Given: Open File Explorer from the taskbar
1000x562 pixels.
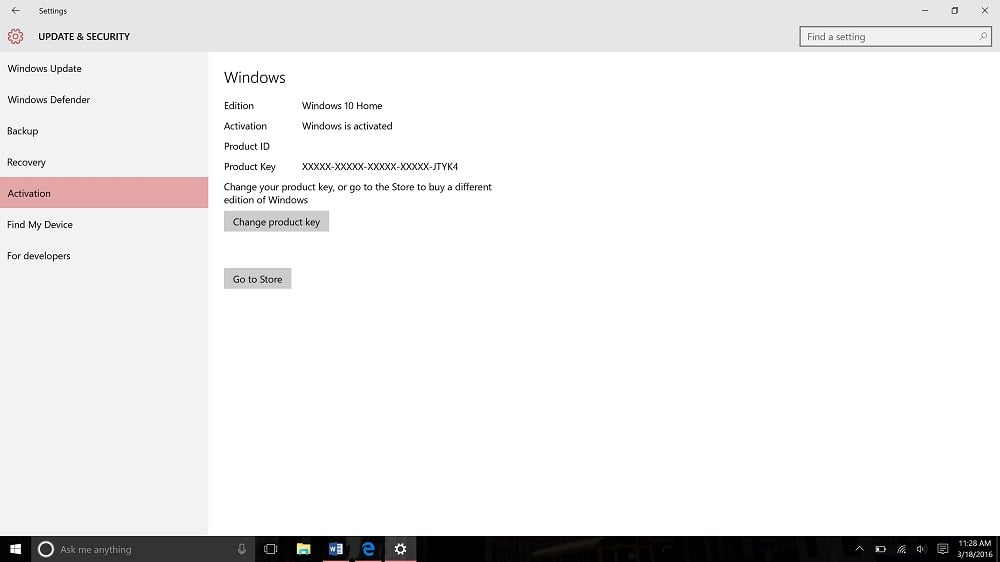Looking at the screenshot, I should point(304,549).
